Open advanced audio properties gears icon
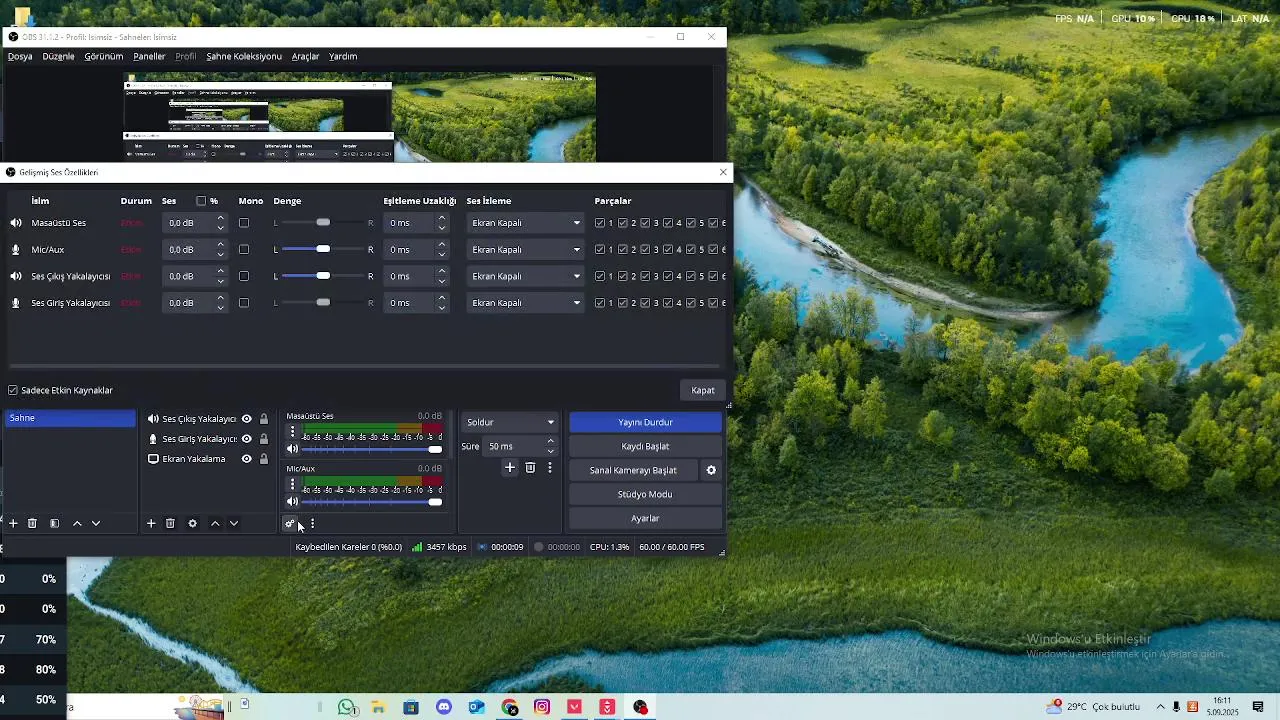The height and width of the screenshot is (720, 1280). 290,523
